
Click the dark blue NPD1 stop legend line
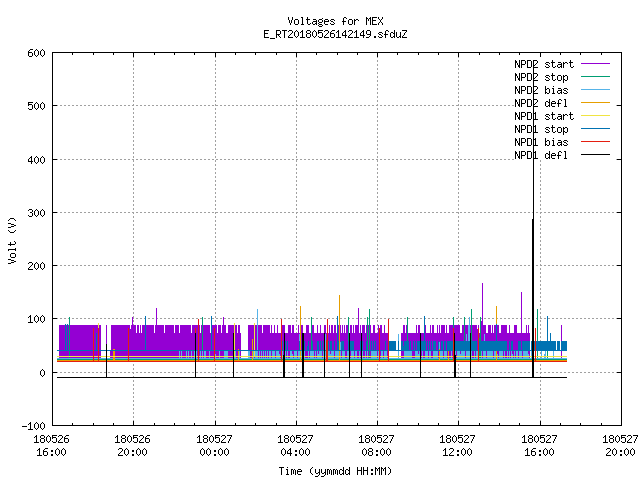point(595,129)
